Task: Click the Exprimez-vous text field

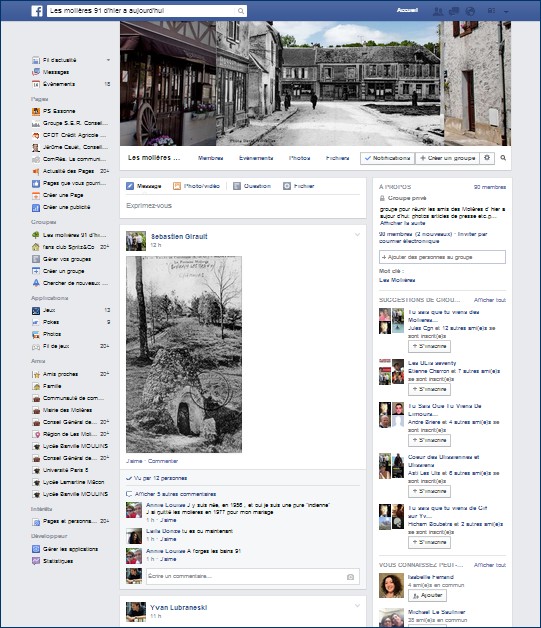Action: click(x=243, y=206)
